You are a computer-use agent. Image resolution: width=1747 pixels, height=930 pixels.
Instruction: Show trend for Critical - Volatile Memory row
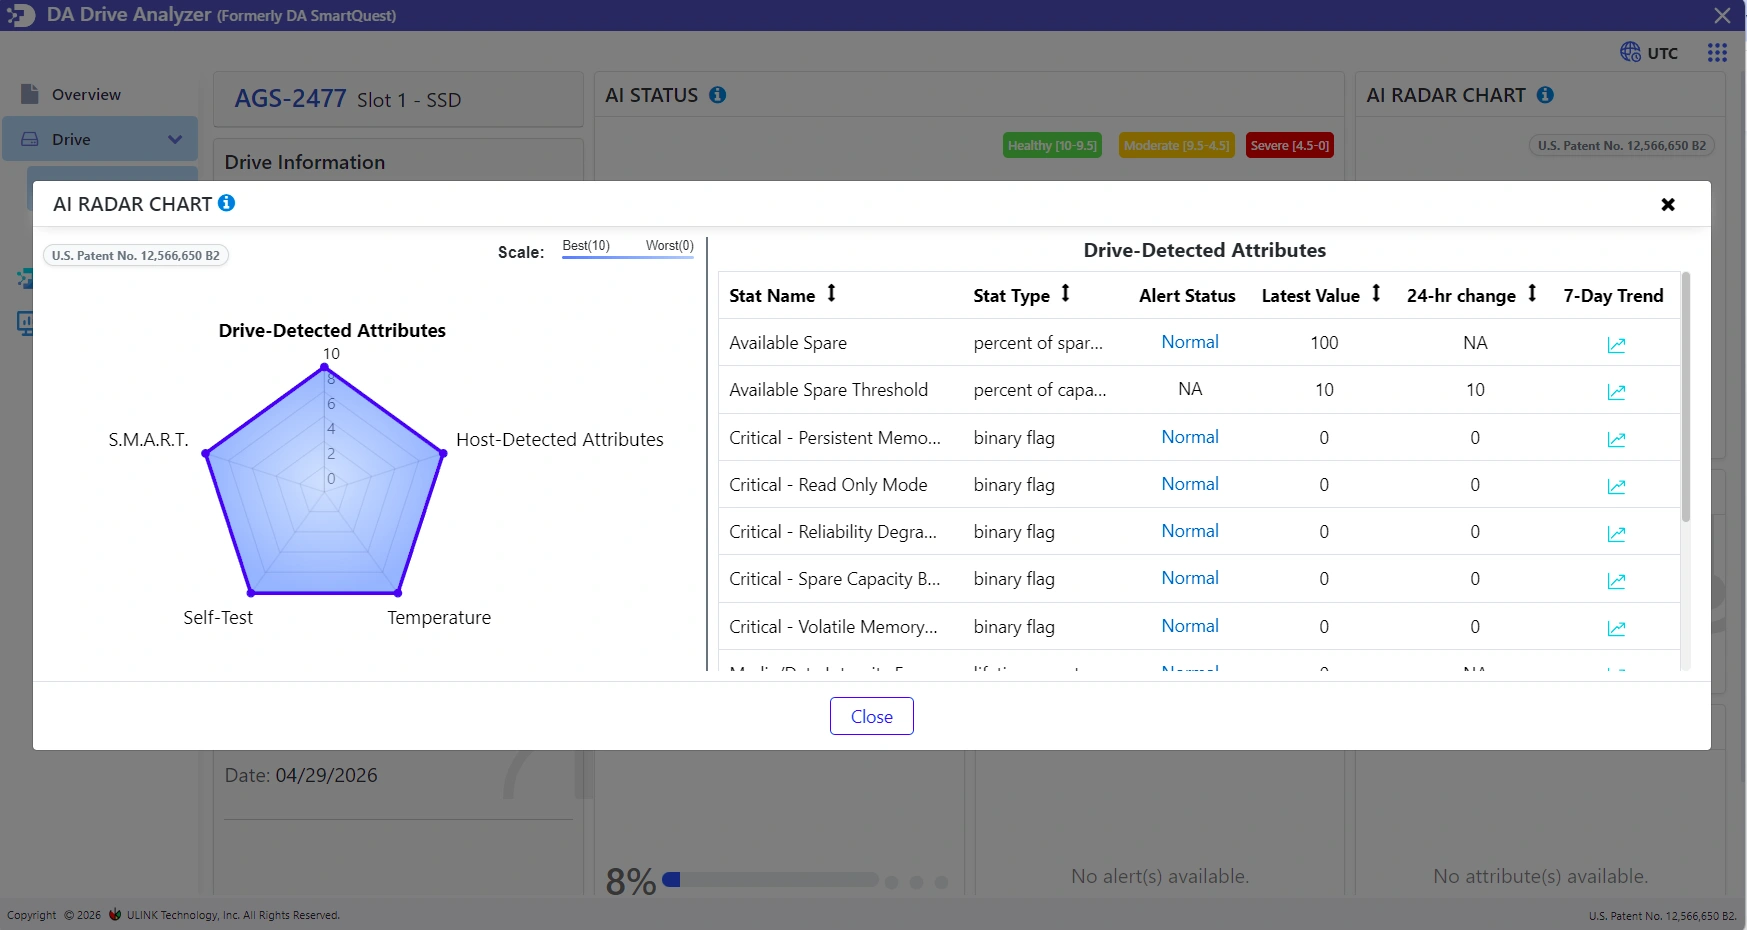click(x=1616, y=629)
